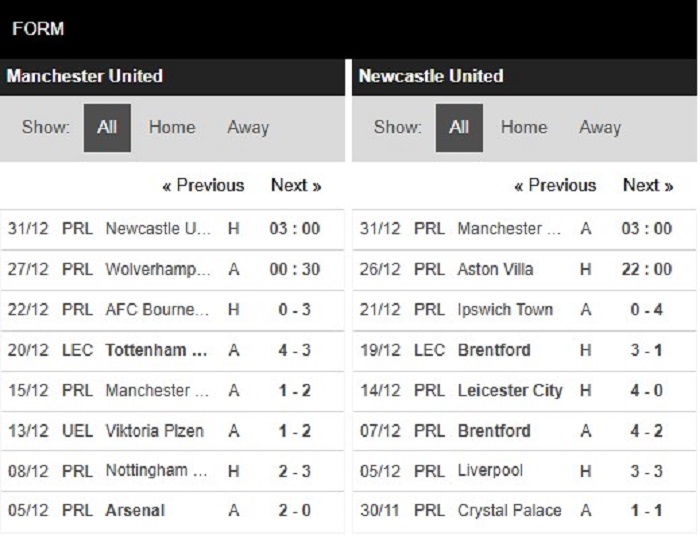Viewport: 700px width, 535px height.
Task: Open Crystal Palace match on 30/11
Action: (509, 511)
